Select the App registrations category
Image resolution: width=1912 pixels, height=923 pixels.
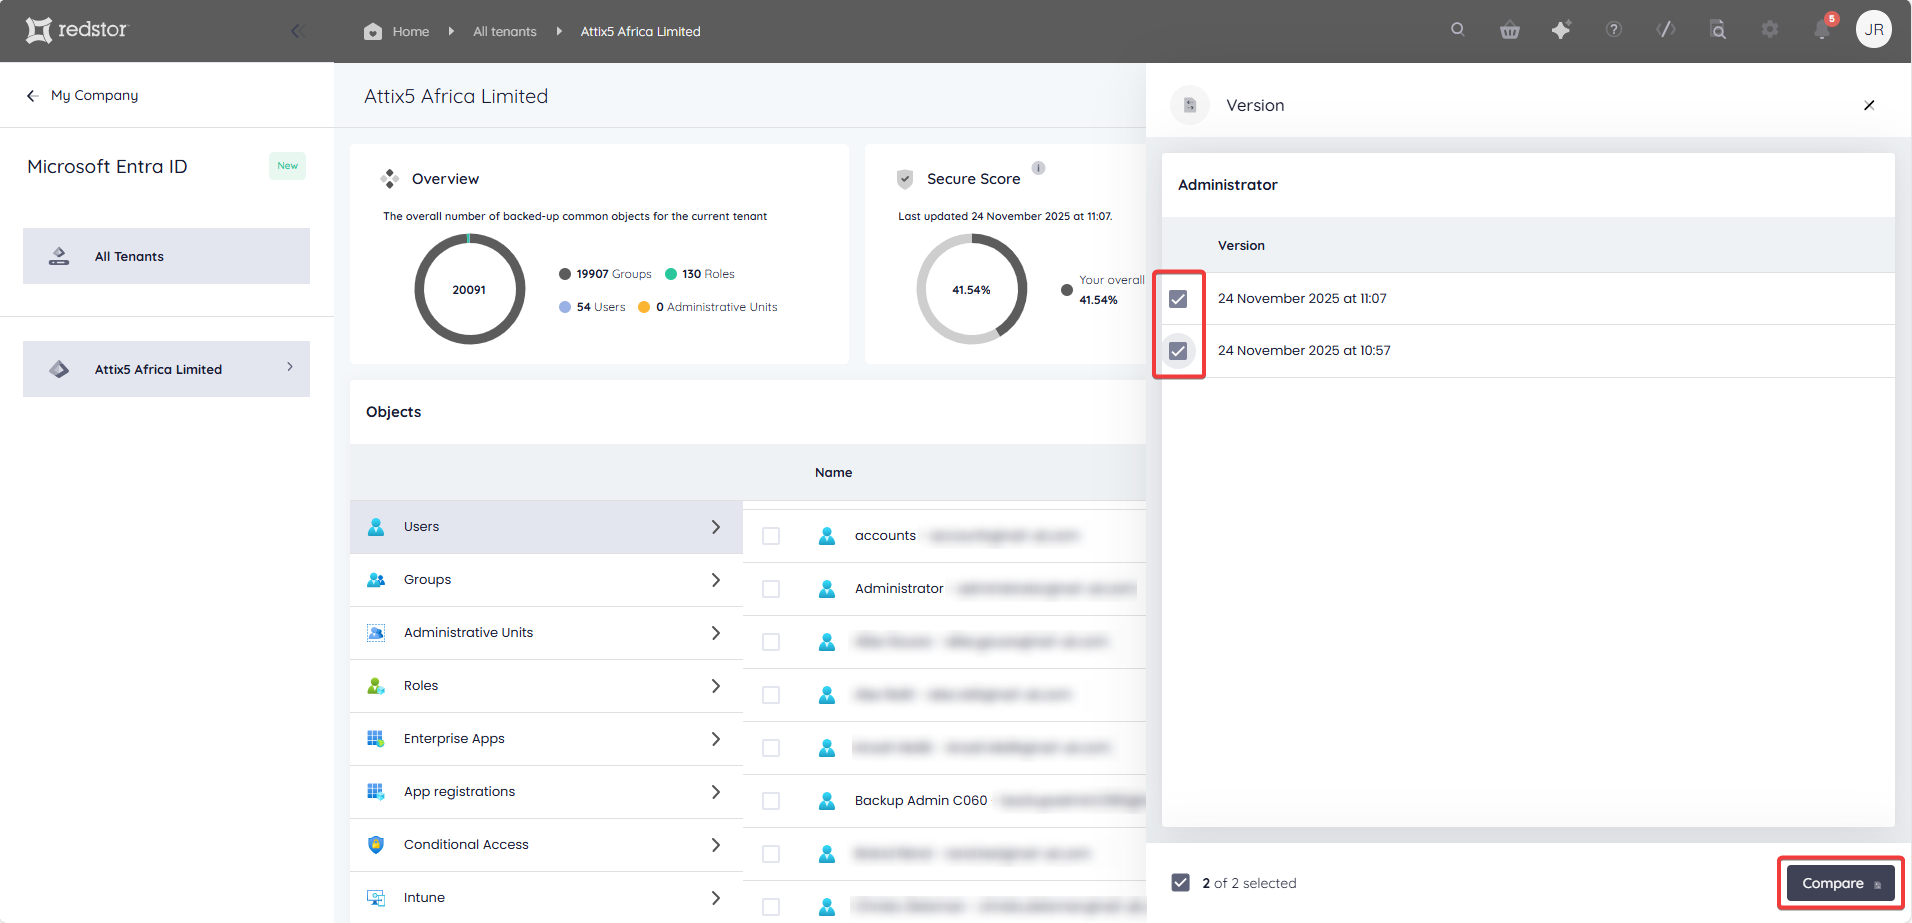click(546, 792)
